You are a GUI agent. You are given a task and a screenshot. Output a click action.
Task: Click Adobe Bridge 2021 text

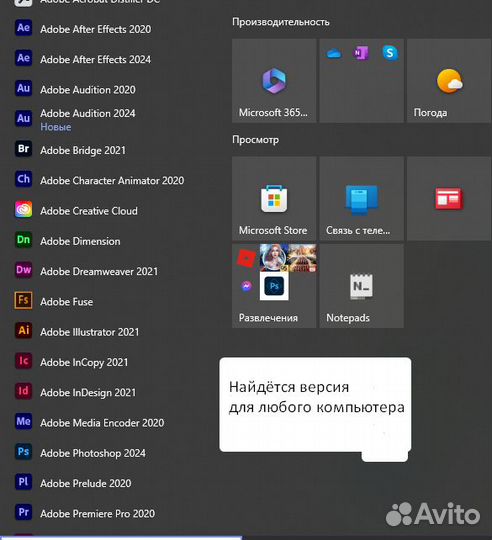coord(83,150)
